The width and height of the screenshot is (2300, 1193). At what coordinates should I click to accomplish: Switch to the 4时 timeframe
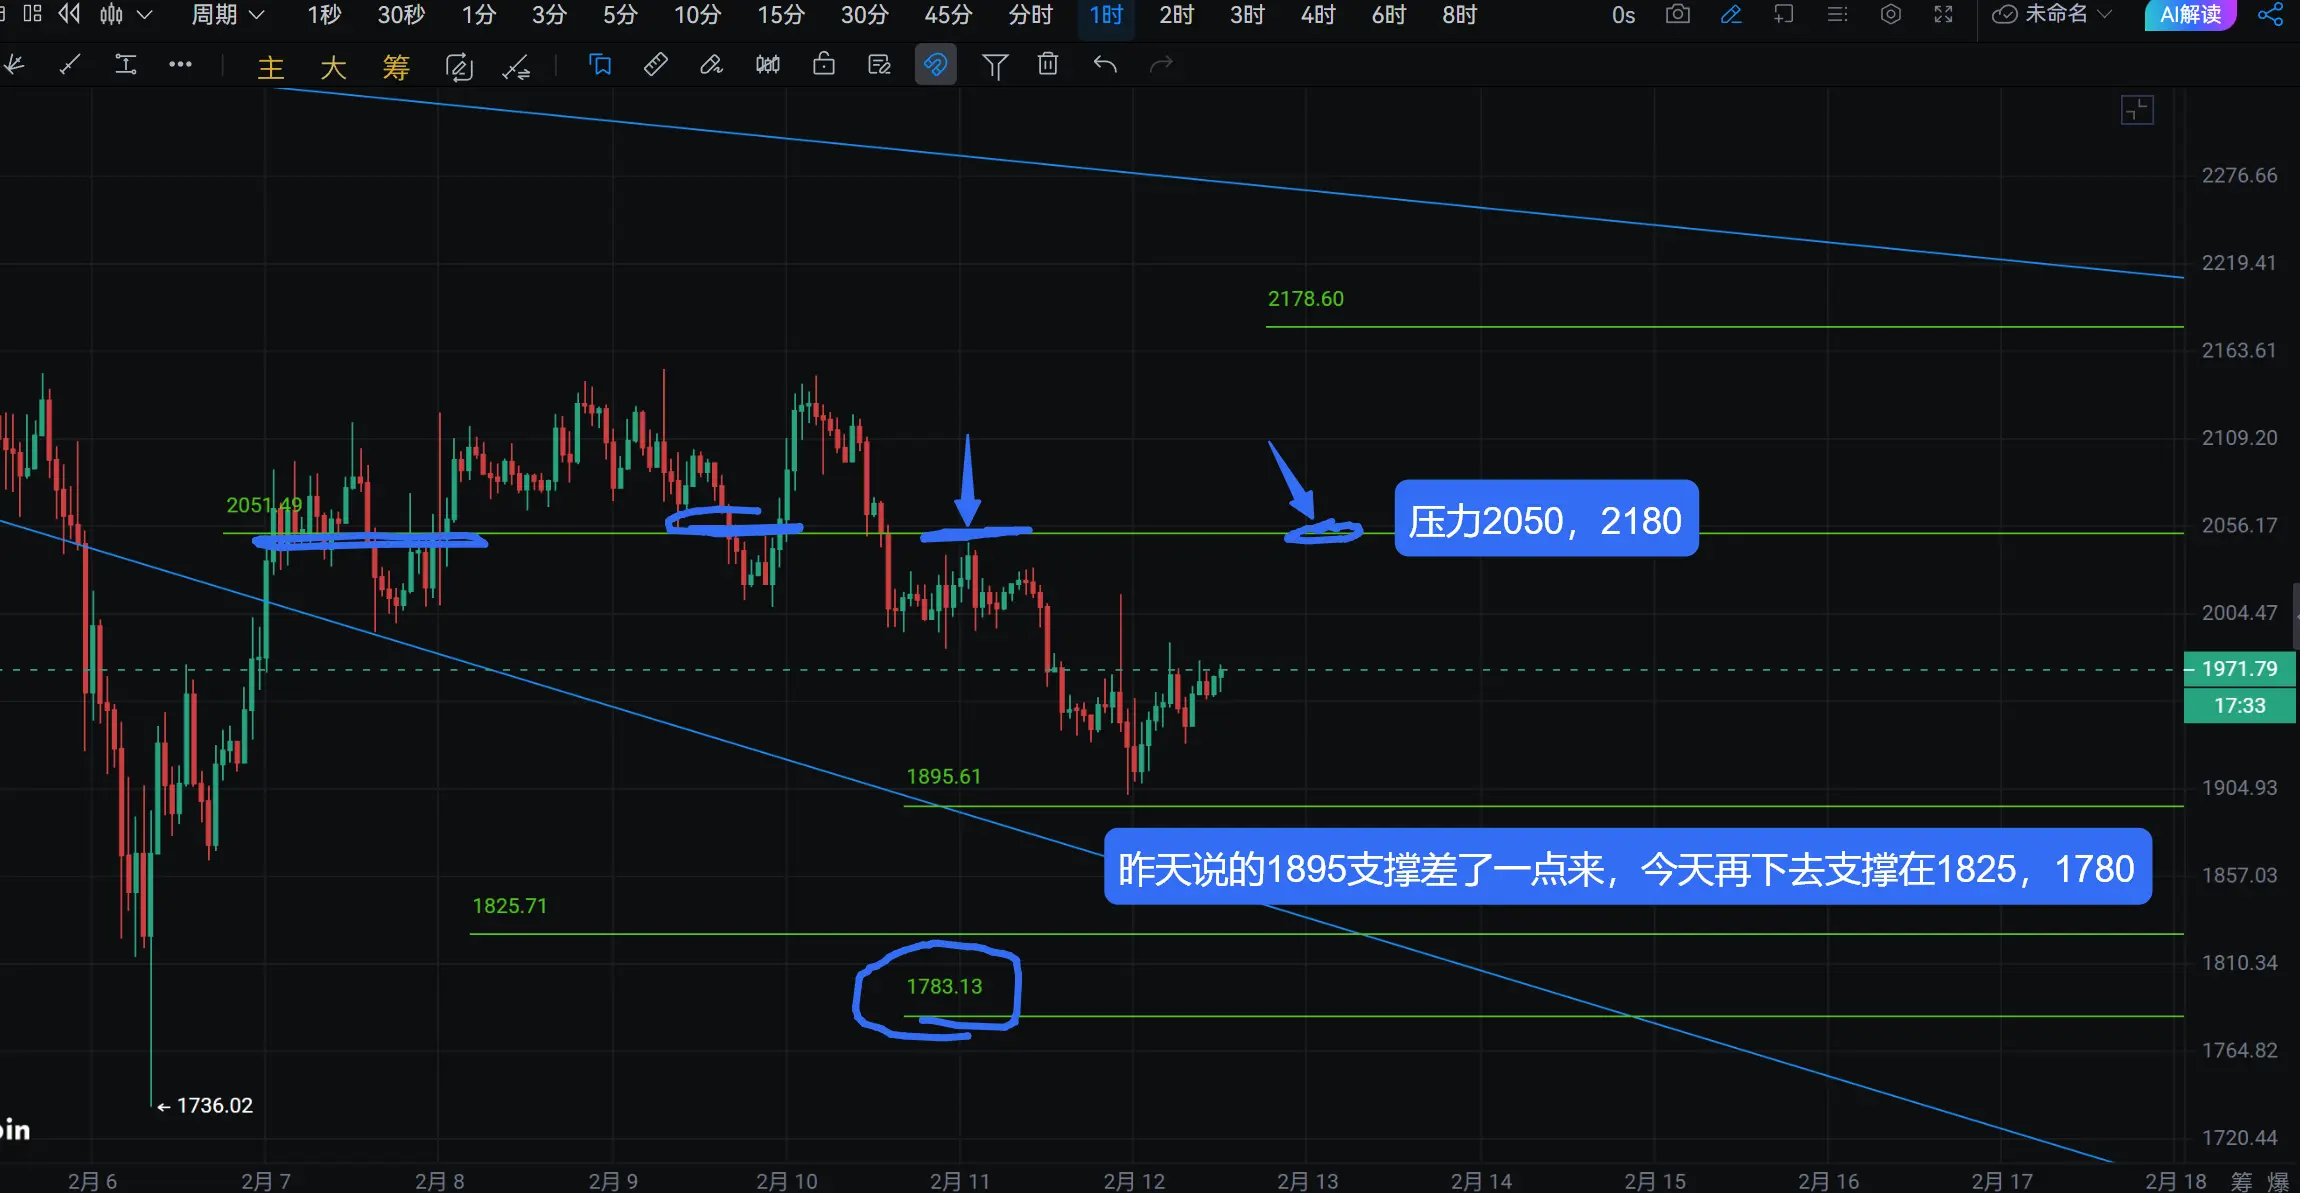point(1317,14)
